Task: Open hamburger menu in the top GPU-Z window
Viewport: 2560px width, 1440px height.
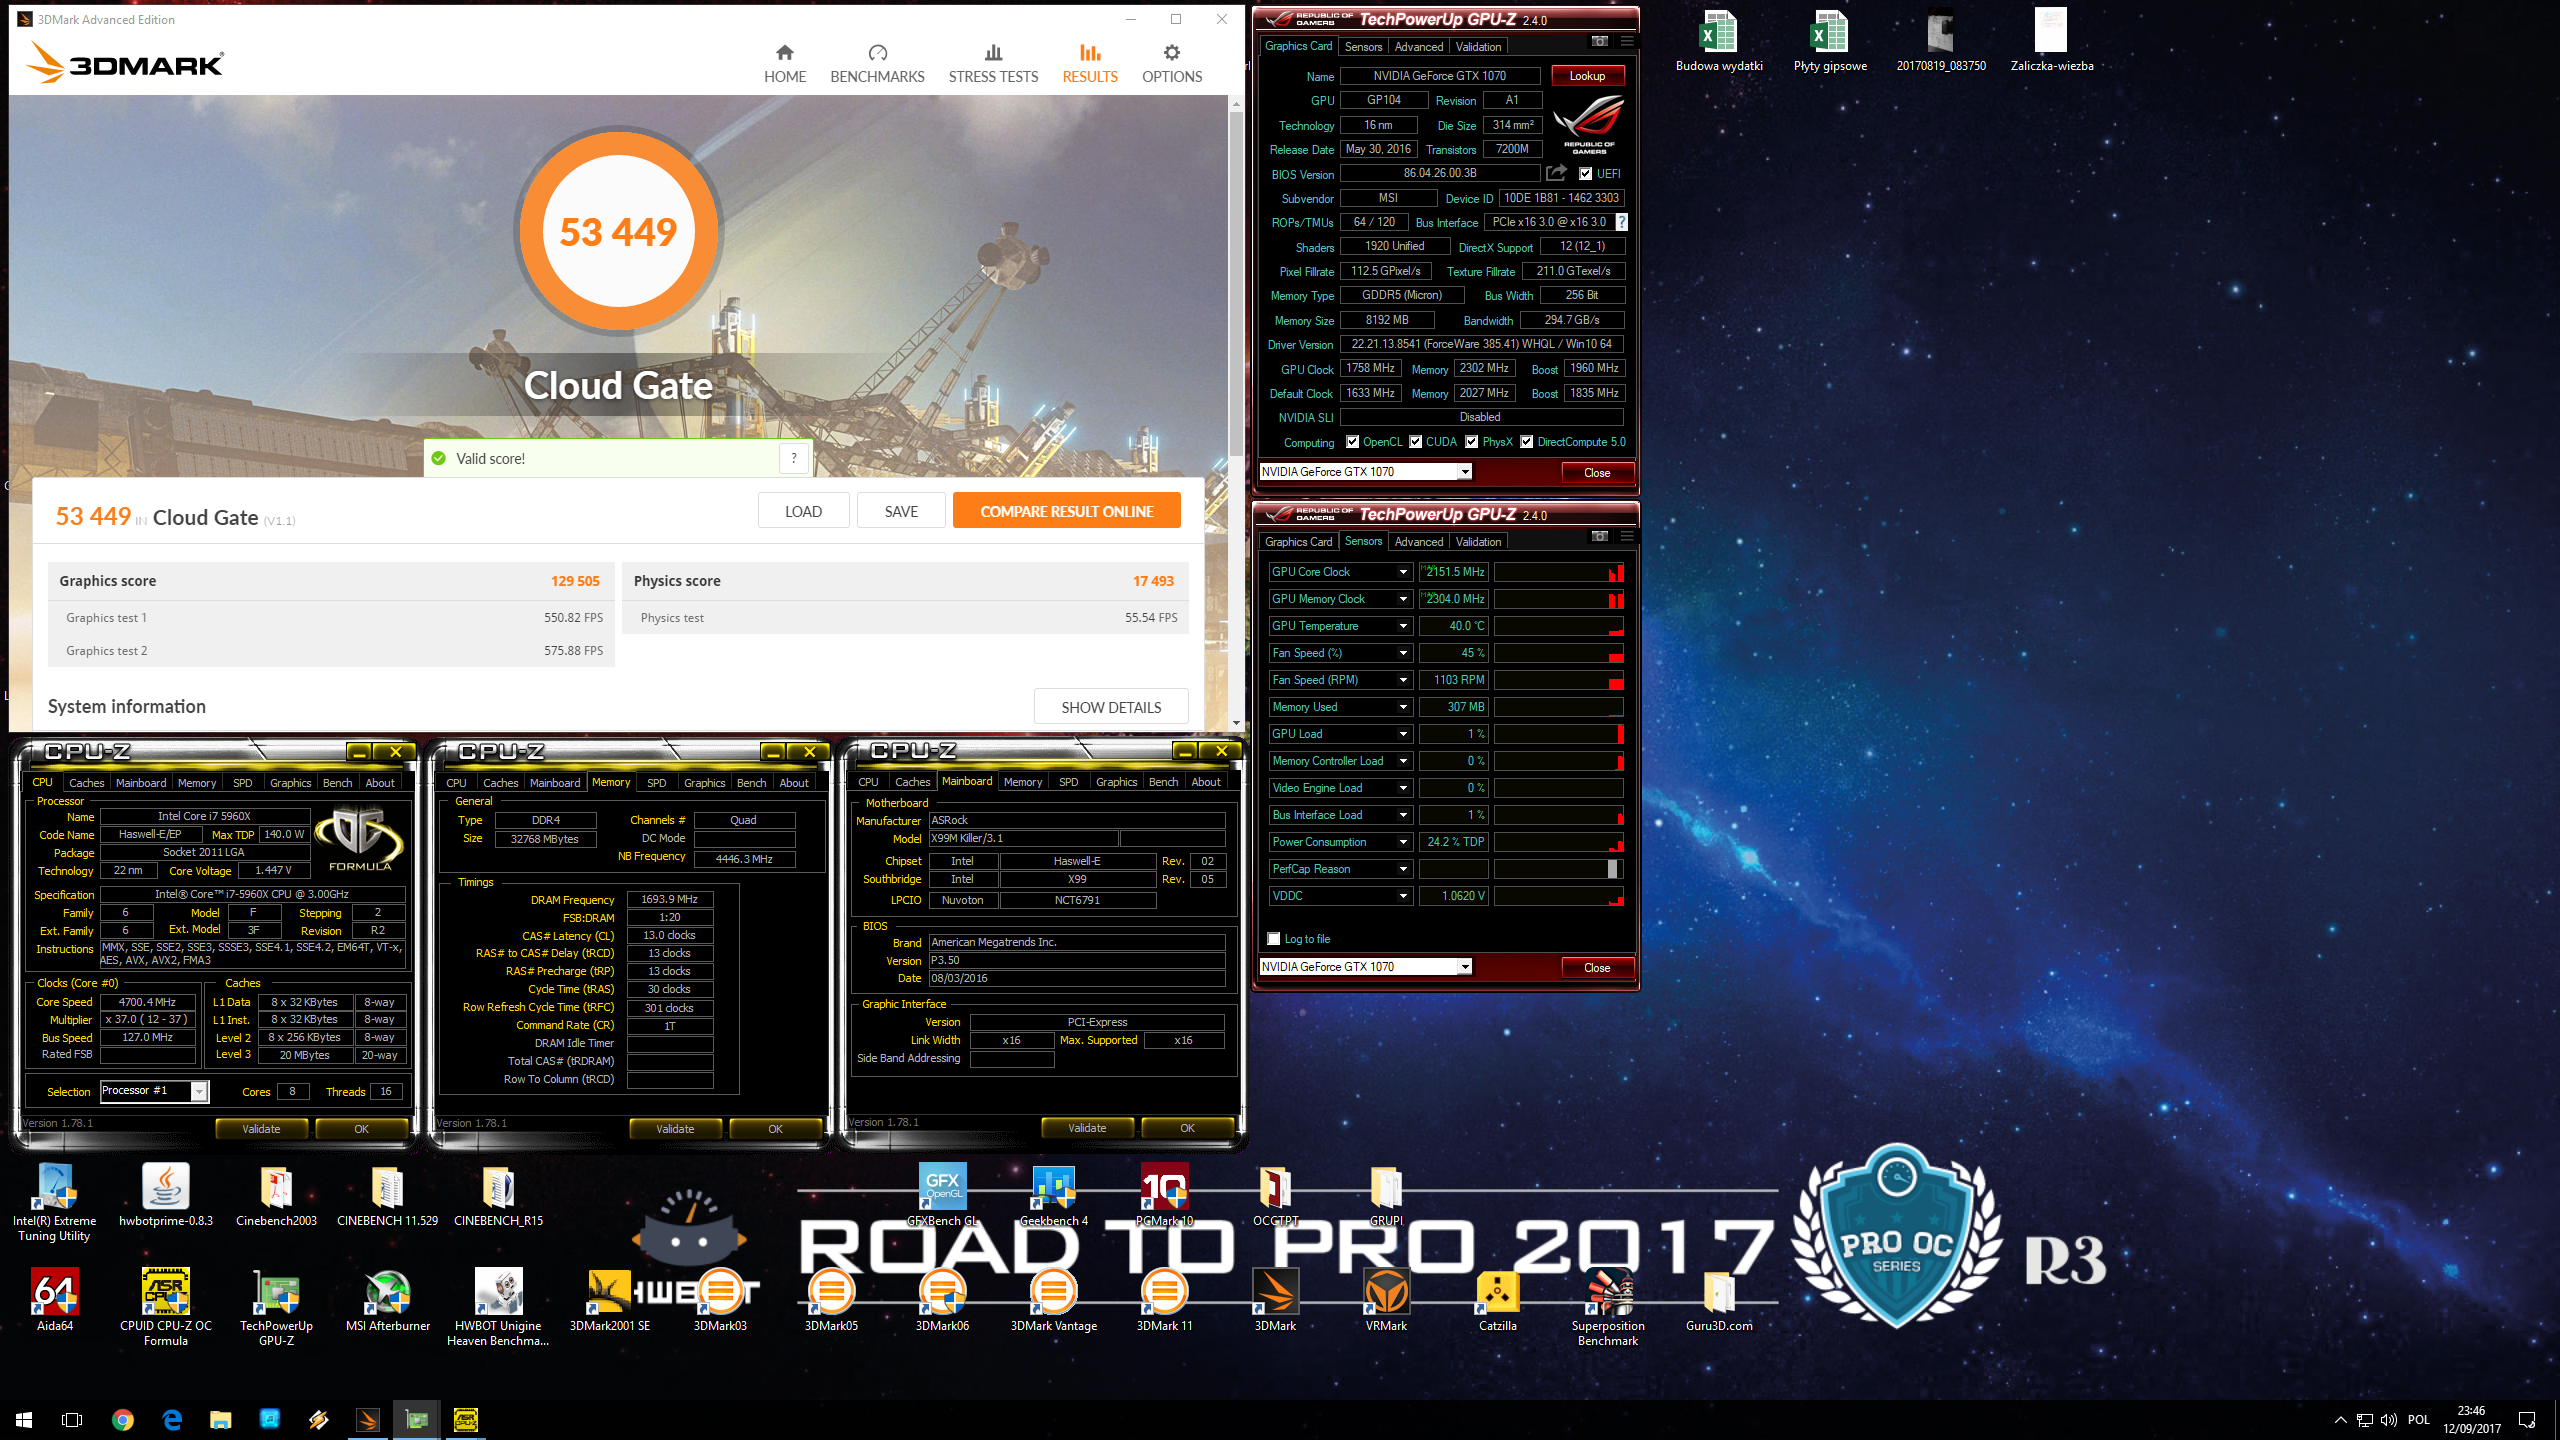Action: coord(1627,41)
